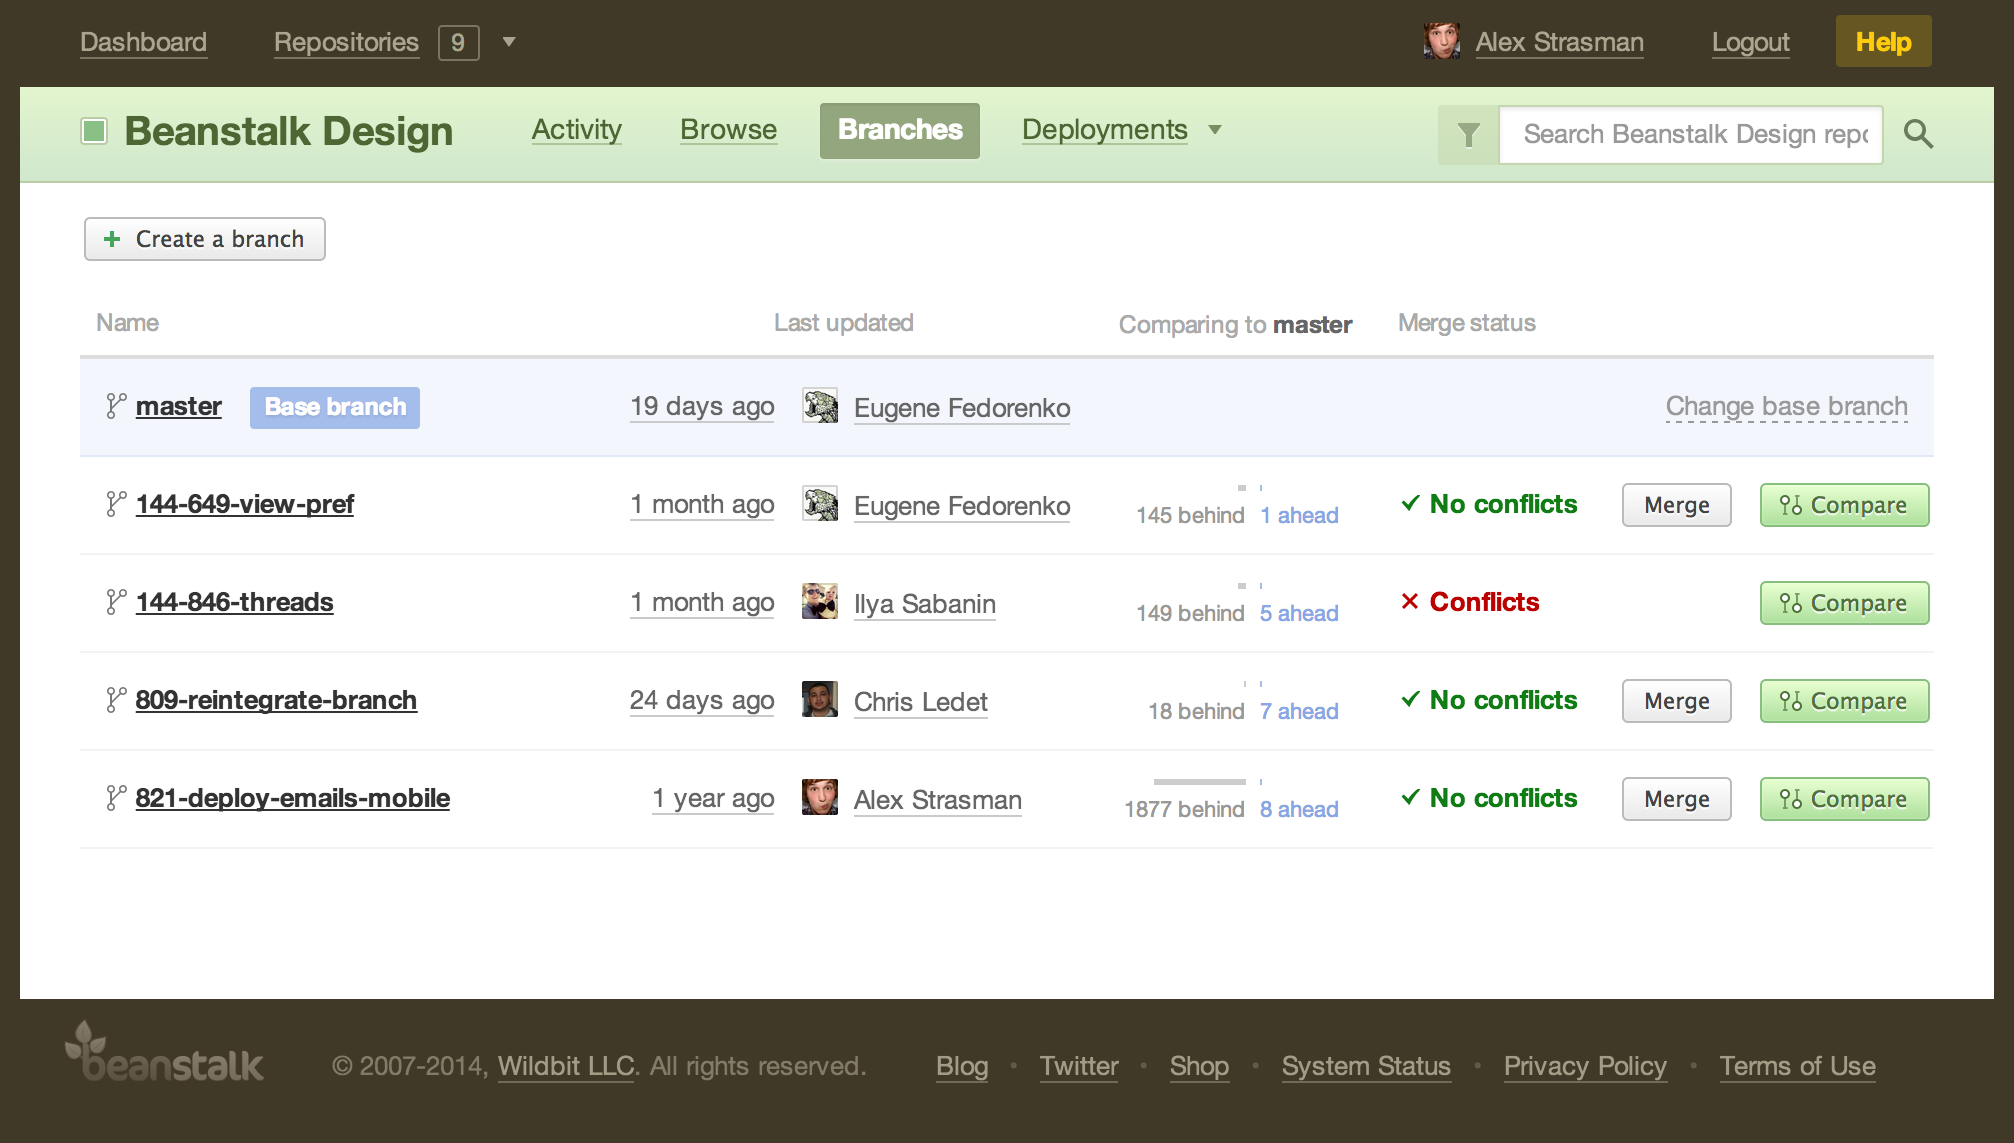2014x1143 pixels.
Task: Click the branch icon next to 809-reintegrate-branch
Action: click(x=116, y=700)
